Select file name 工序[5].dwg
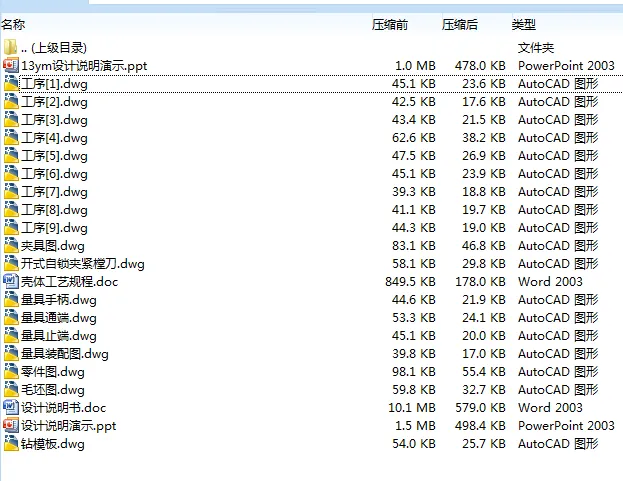 54,156
